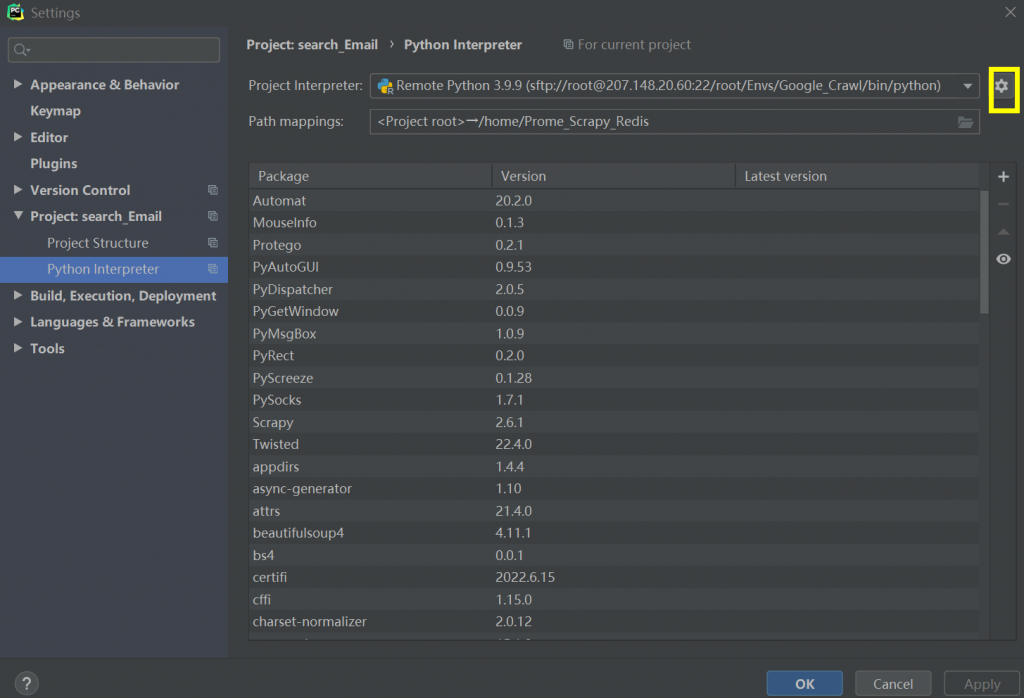Image resolution: width=1024 pixels, height=698 pixels.
Task: Click the Path mappings text field
Action: tap(675, 122)
